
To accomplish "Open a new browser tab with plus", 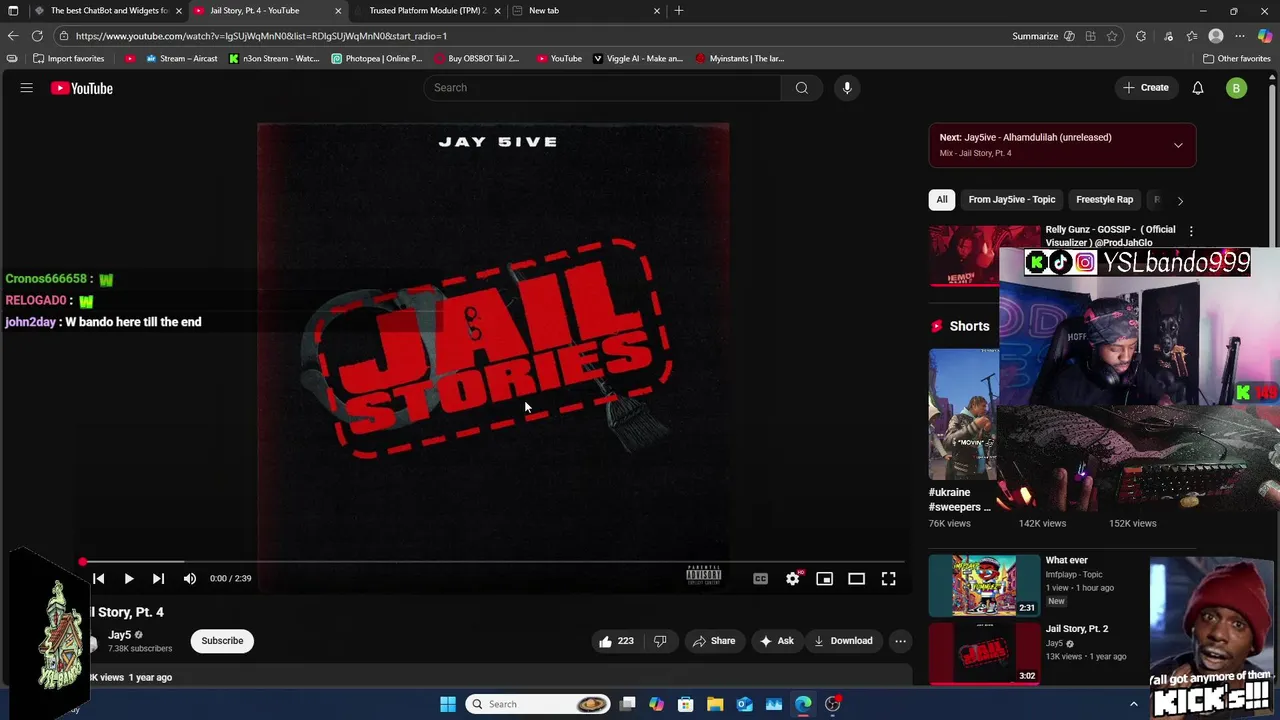I will [x=679, y=10].
